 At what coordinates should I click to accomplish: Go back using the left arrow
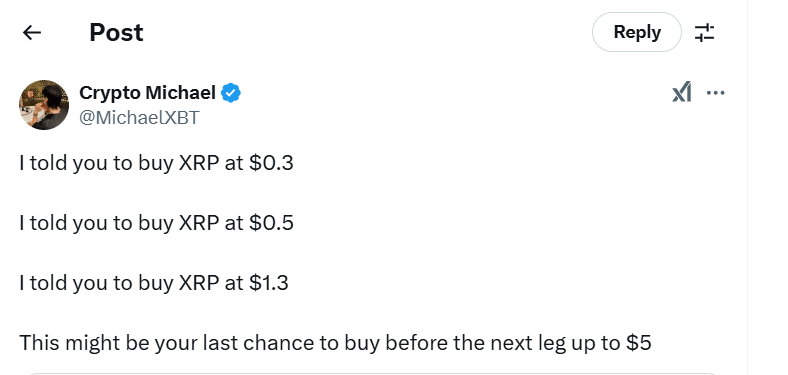(32, 33)
